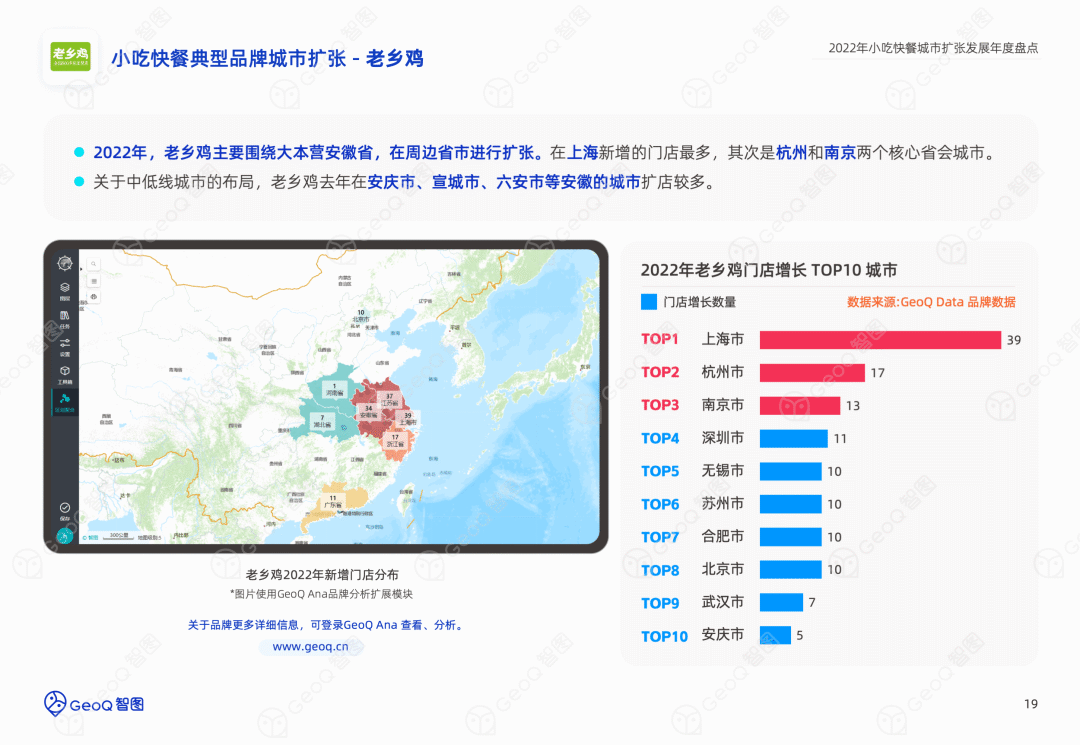Screen dimensions: 1080x745
Task: Click the red 杭州市 bar valued 17
Action: point(812,372)
